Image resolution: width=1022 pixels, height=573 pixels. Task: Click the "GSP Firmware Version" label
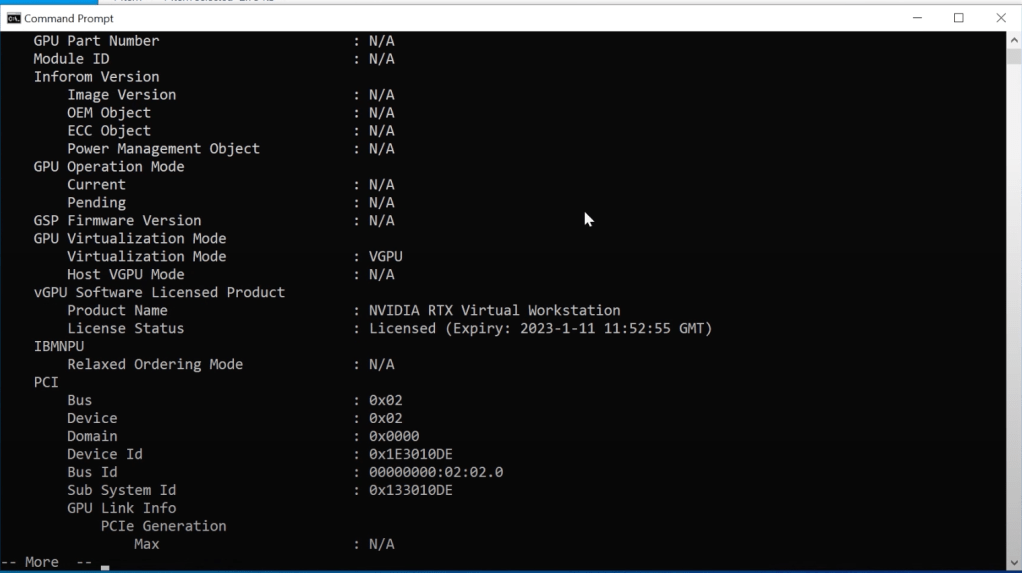(x=117, y=220)
